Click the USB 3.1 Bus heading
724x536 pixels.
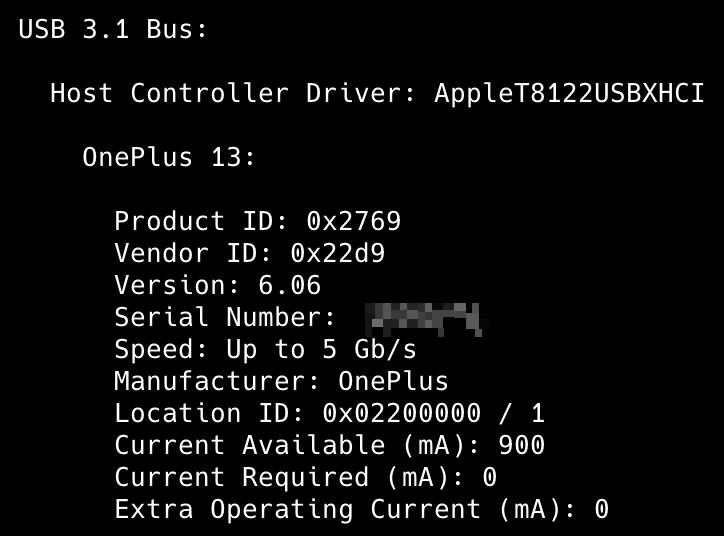[113, 30]
